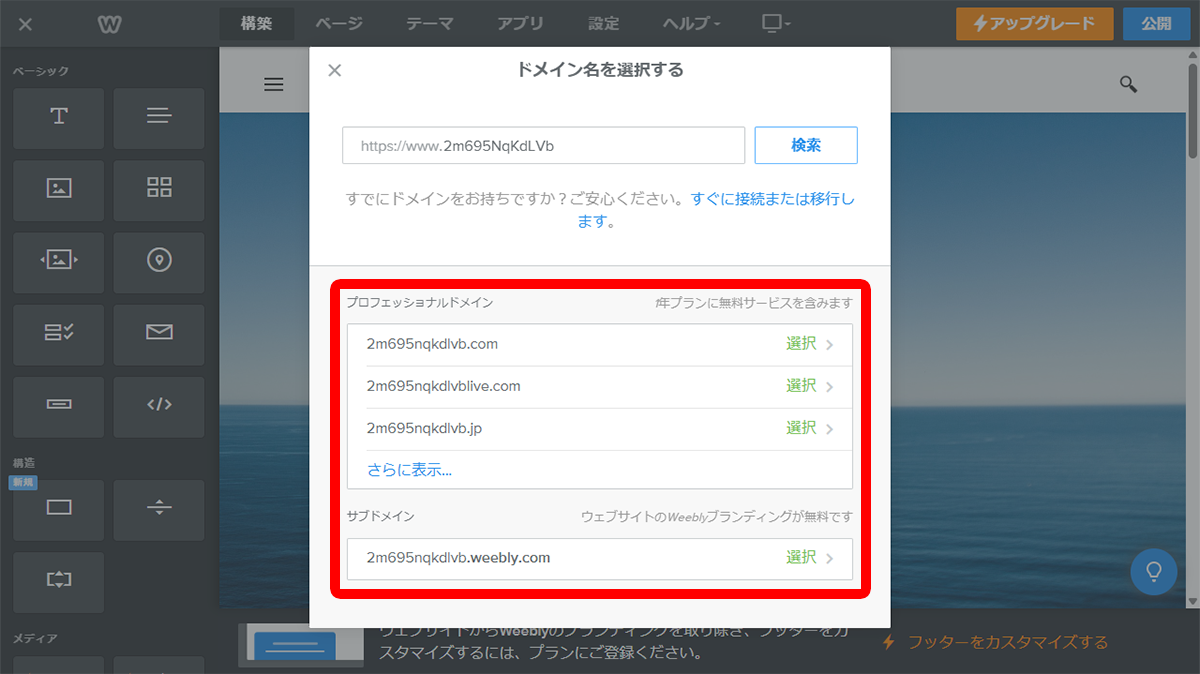Screen dimensions: 1200x674
Task: Open the ヘルプ dropdown menu
Action: coord(691,23)
